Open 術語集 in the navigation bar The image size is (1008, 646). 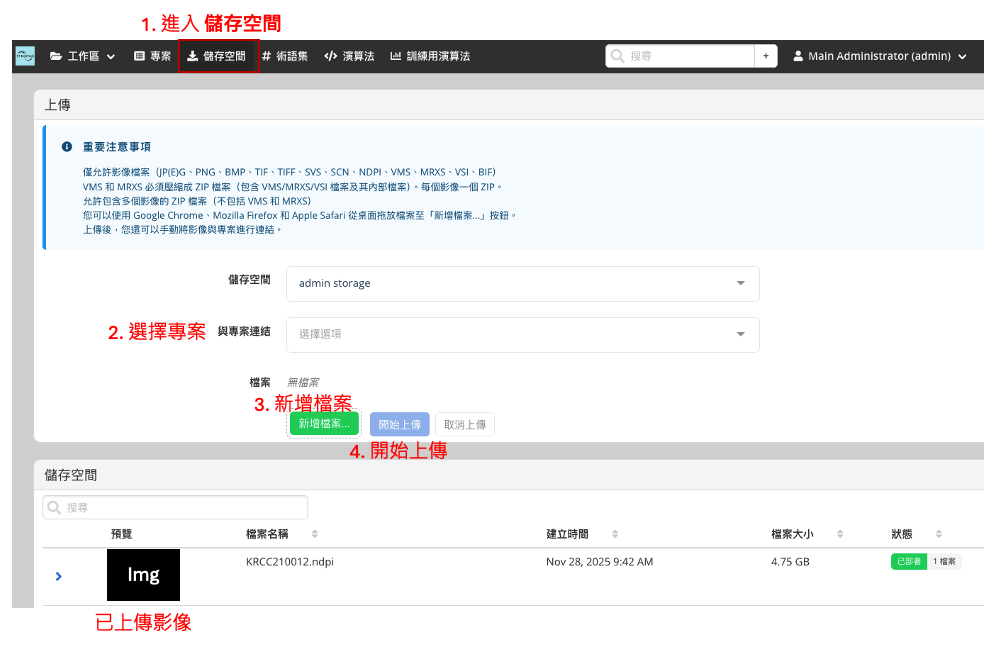[285, 56]
